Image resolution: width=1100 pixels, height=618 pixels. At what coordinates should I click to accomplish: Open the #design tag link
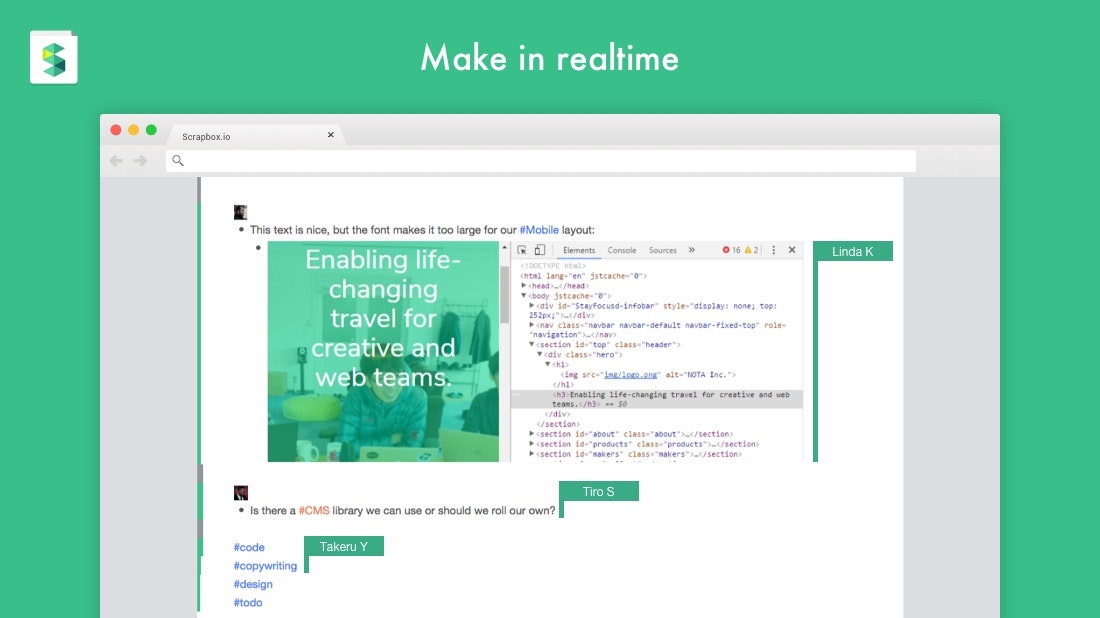(253, 584)
